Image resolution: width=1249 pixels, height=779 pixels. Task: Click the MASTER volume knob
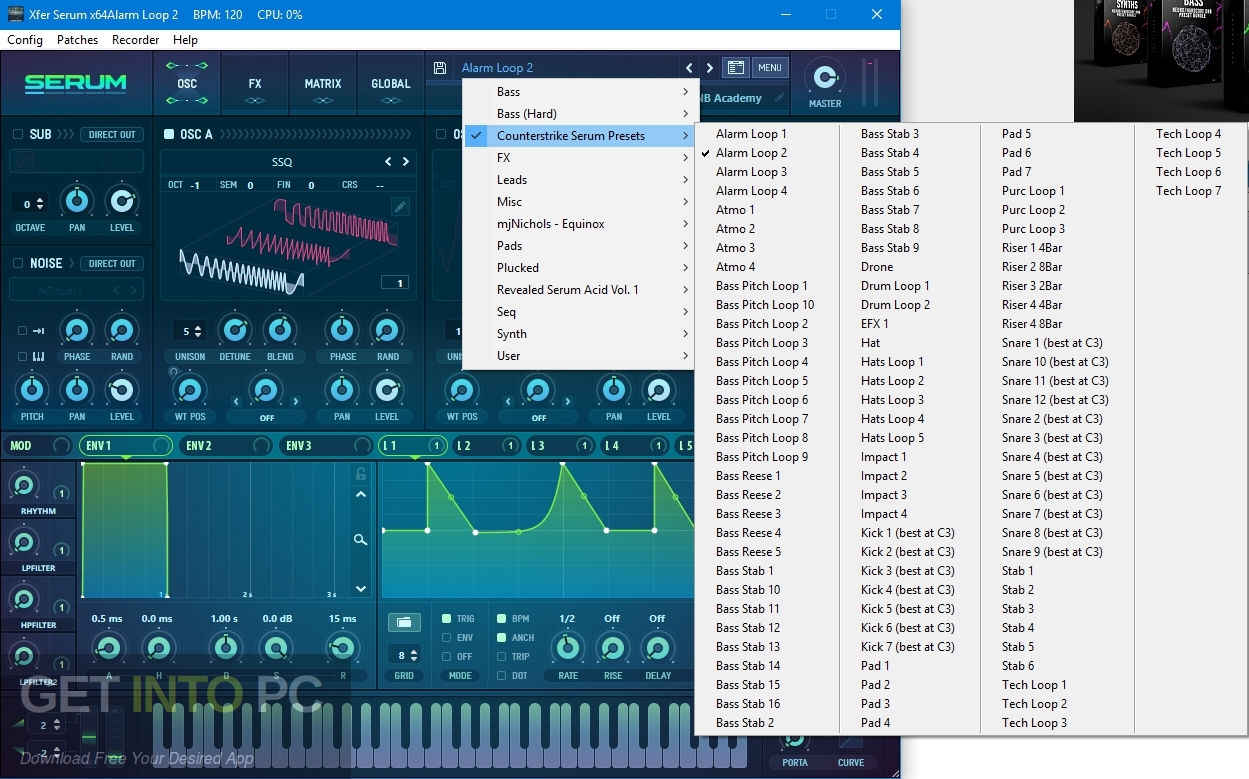click(825, 78)
